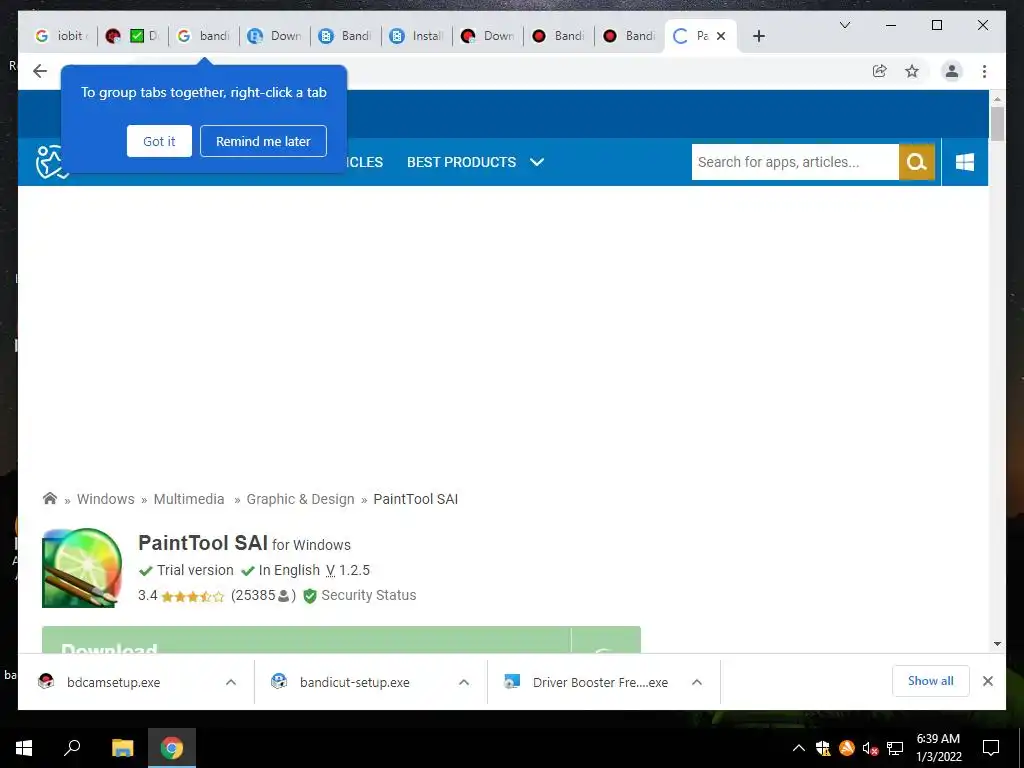Go to home breadcrumb icon
1024x768 pixels.
50,498
